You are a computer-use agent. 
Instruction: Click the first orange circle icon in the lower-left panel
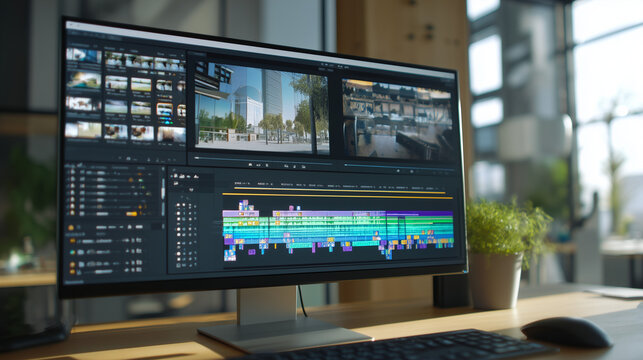point(71,228)
